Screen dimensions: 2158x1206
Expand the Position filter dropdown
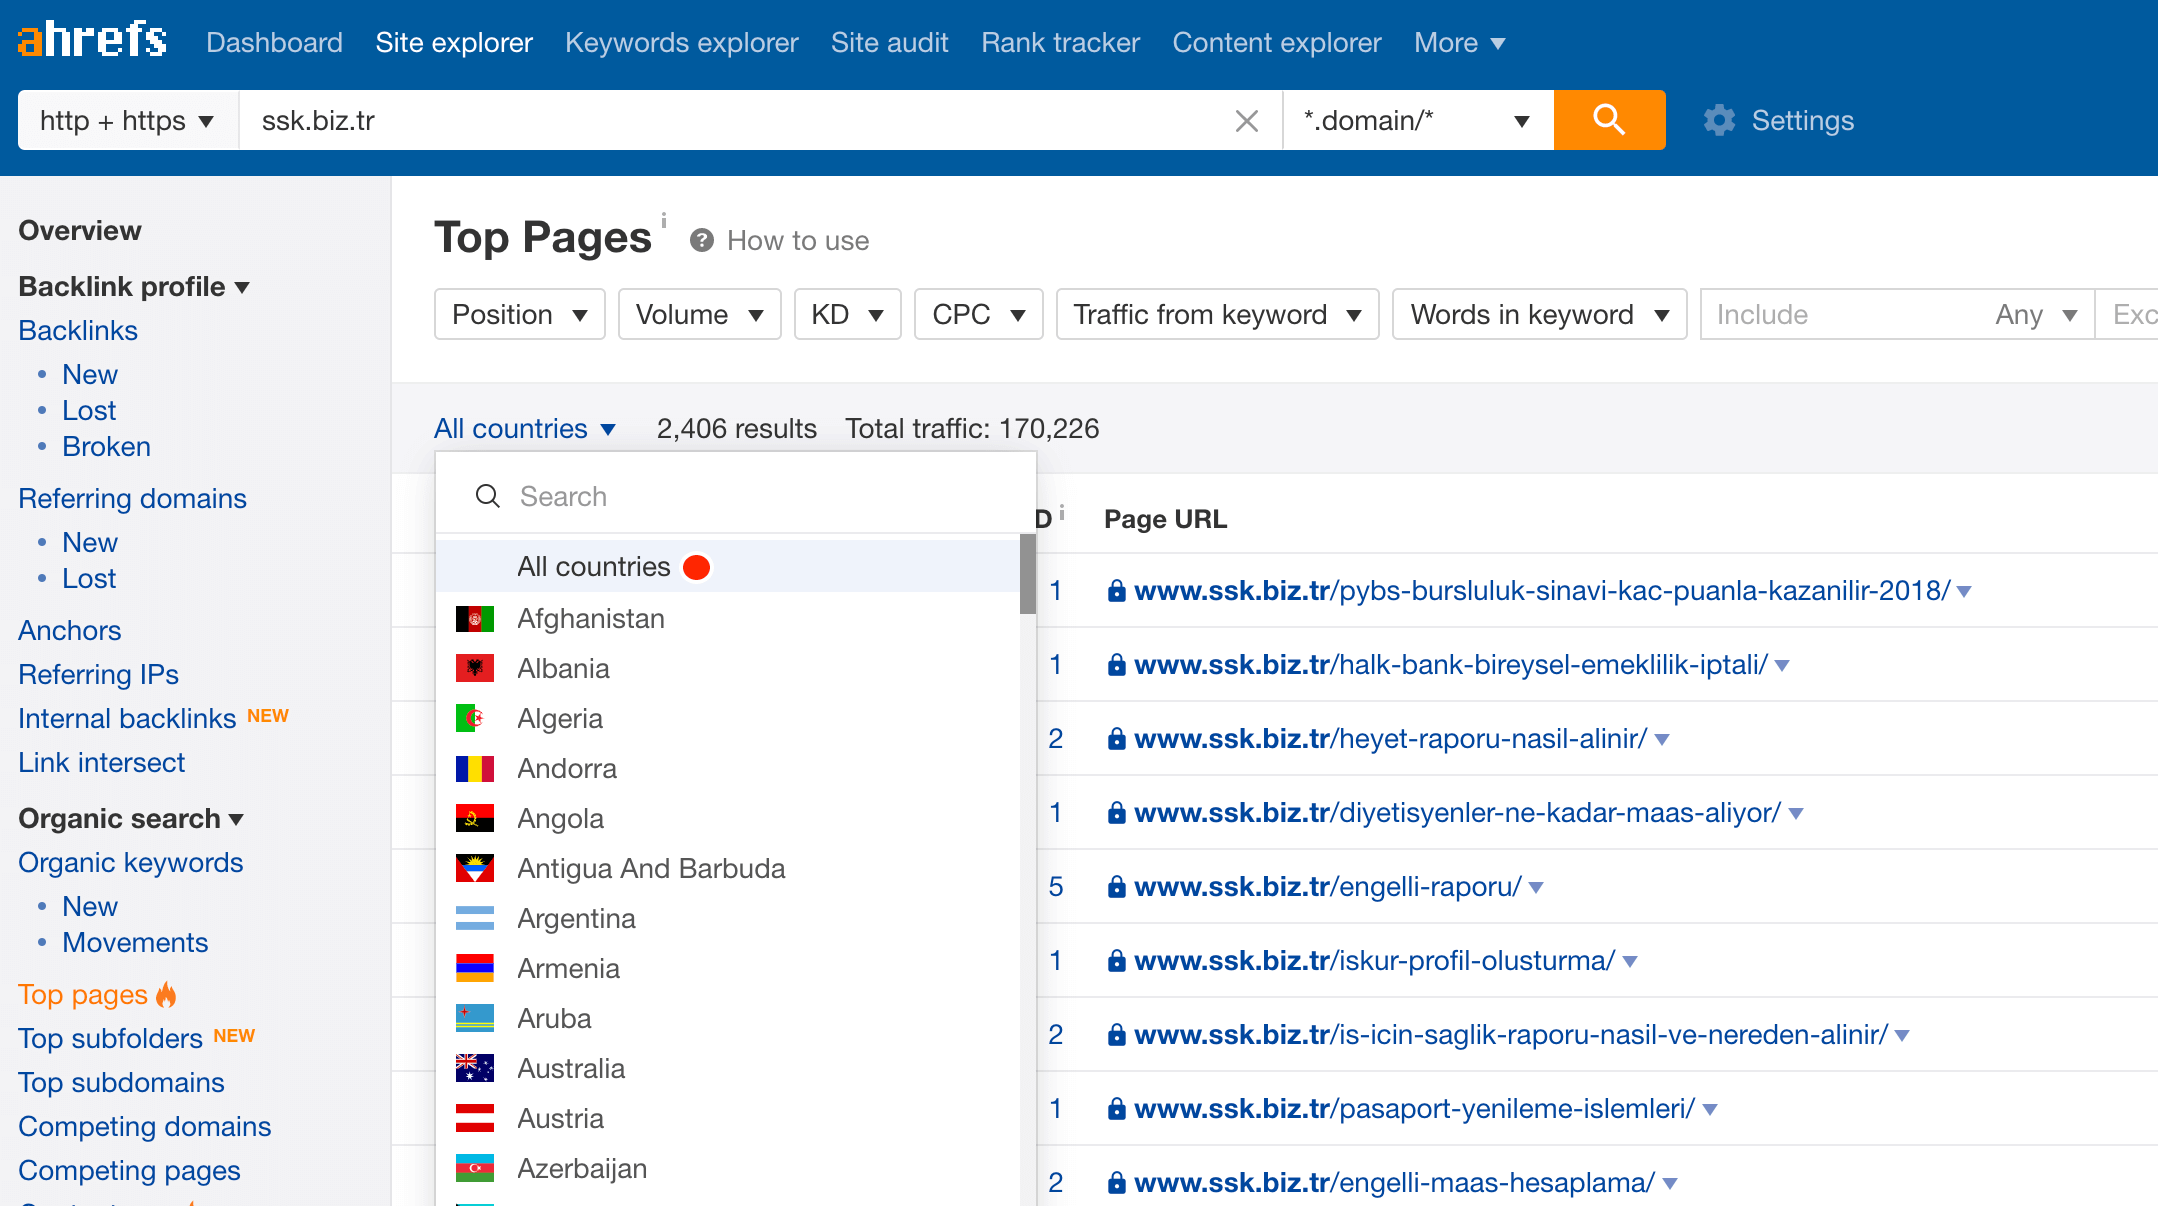[x=517, y=314]
